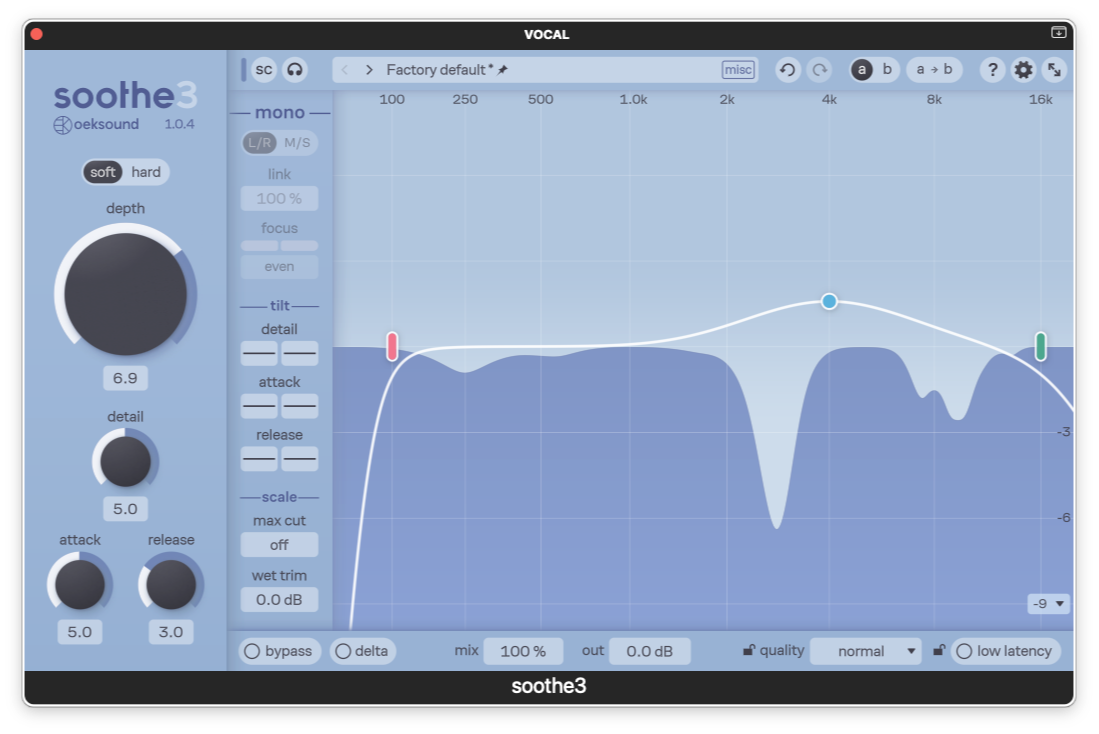
Task: Click the misc preset tag
Action: tap(738, 69)
